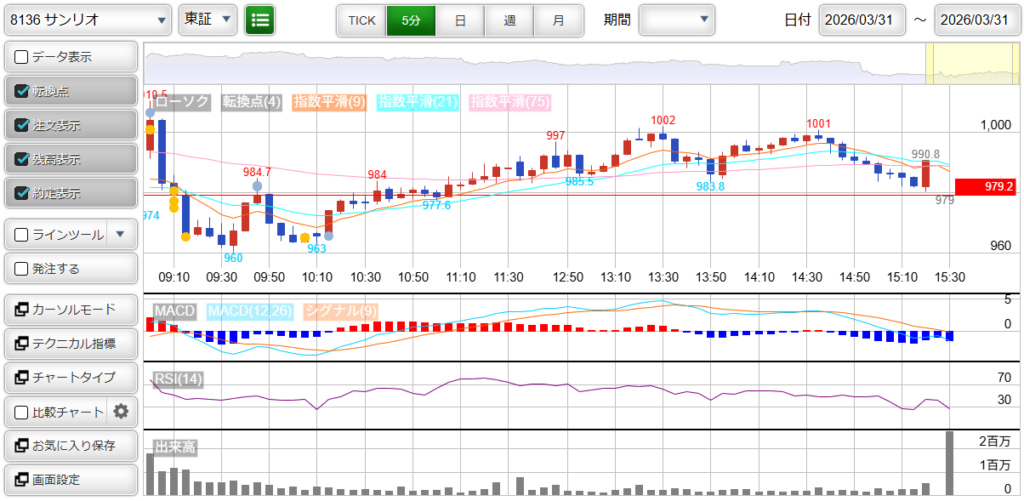Toggle the 比較チャート checkbox
The image size is (1024, 501).
pyautogui.click(x=21, y=411)
